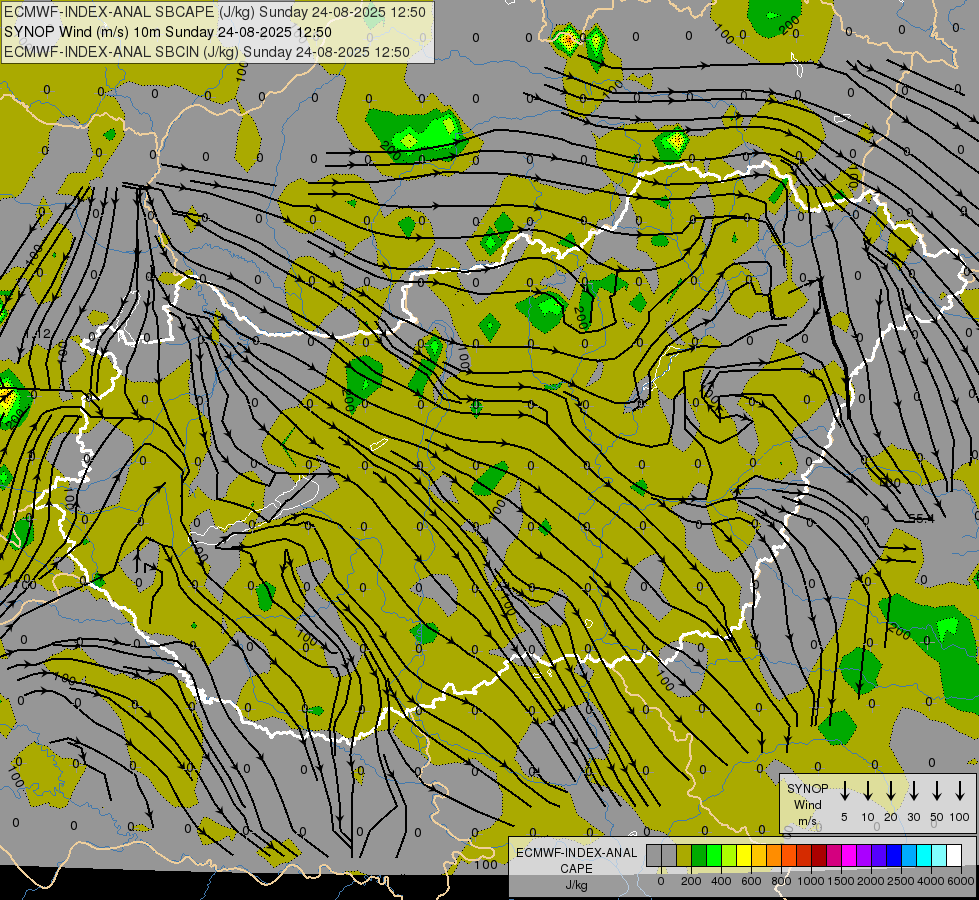979x900 pixels.
Task: Click the '5' wind speed legend number
Action: click(x=844, y=817)
